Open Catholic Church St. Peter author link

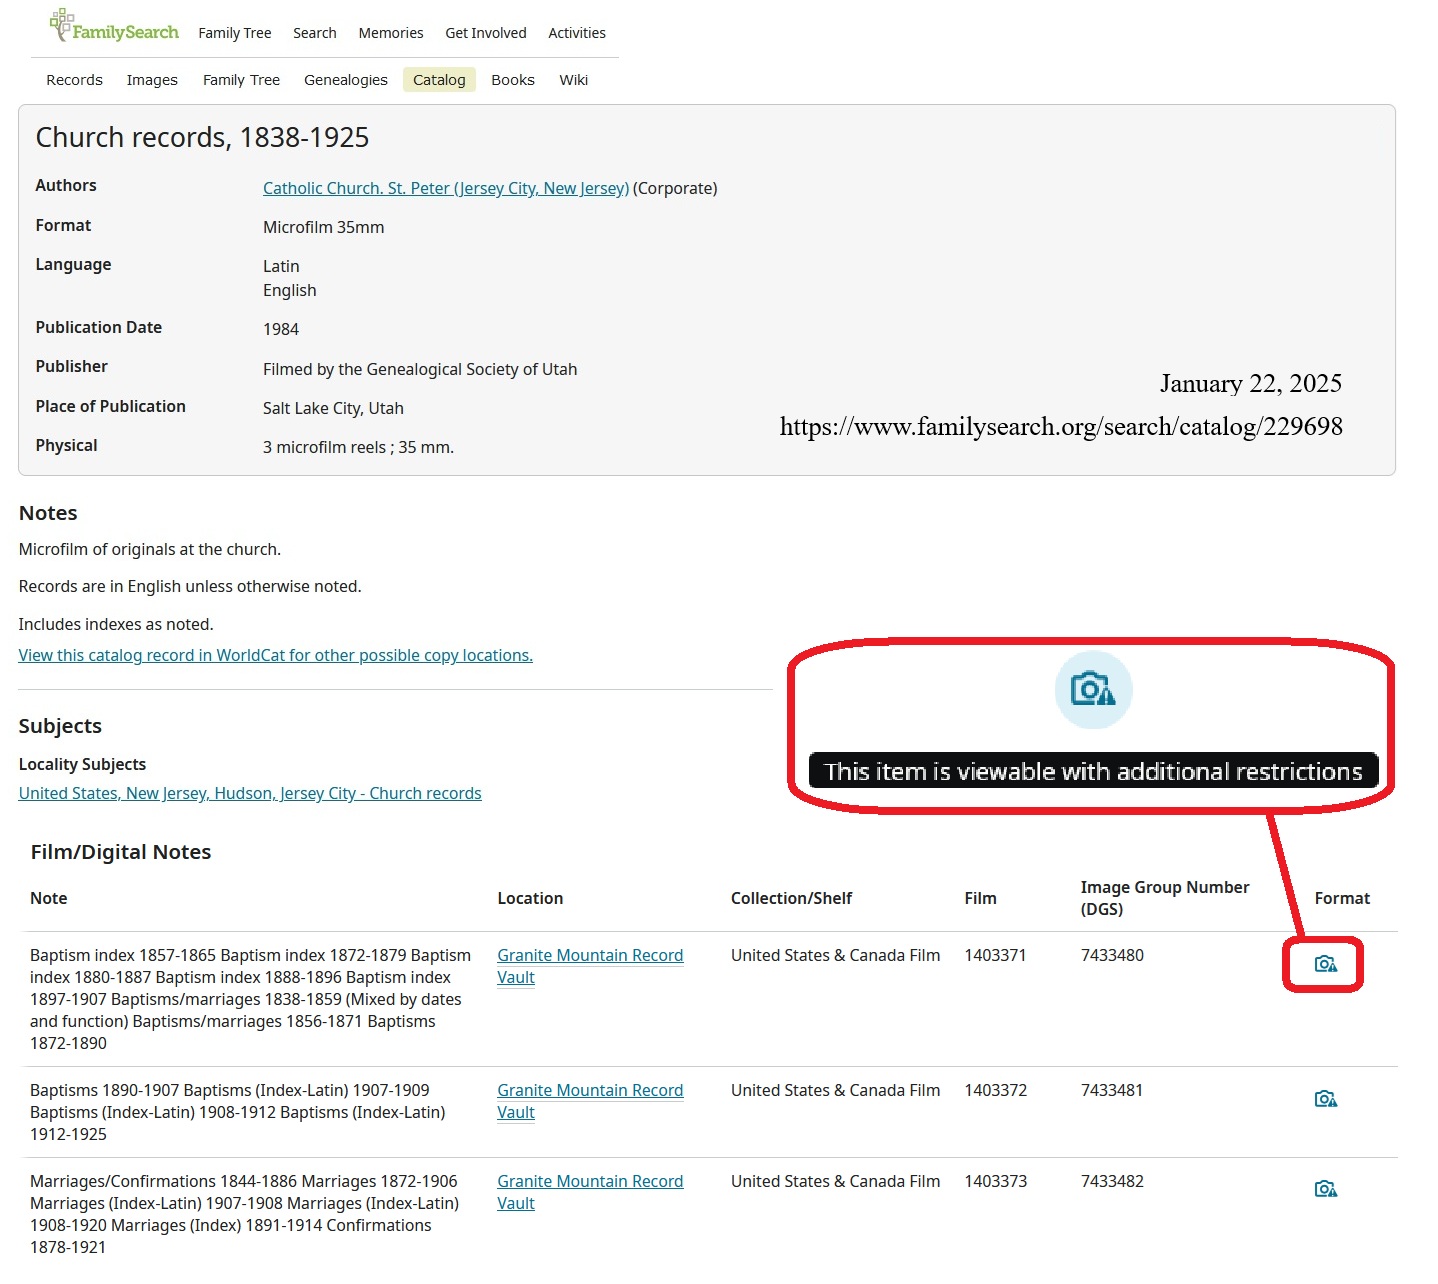click(x=446, y=188)
